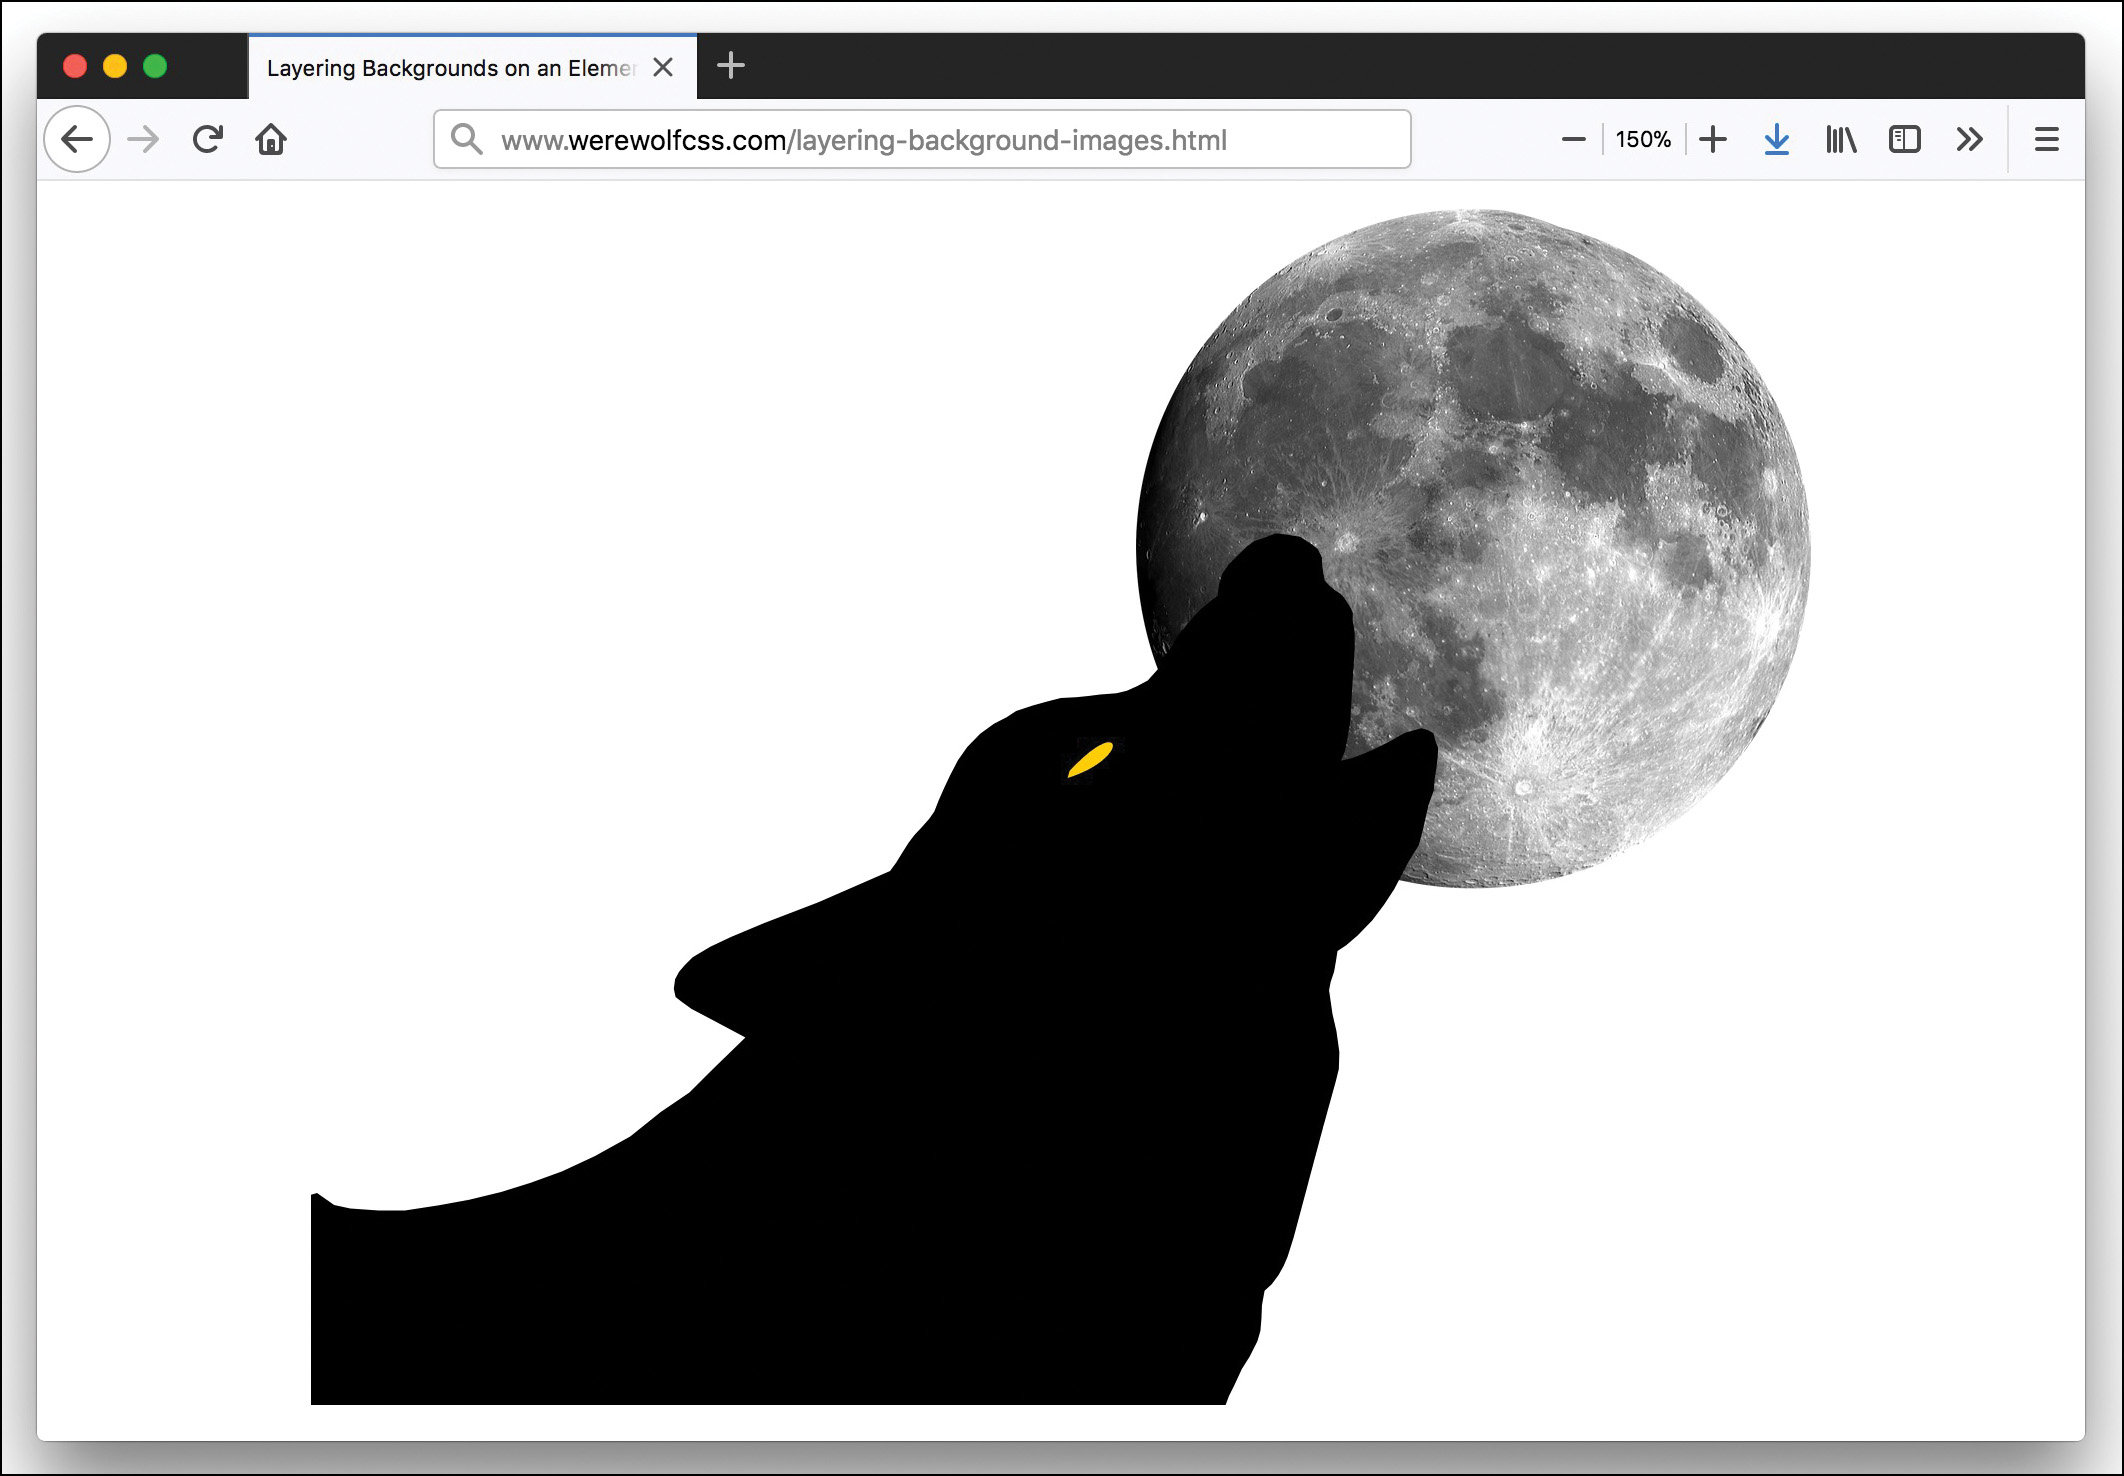This screenshot has width=2124, height=1476.
Task: Click the Forward navigation arrow
Action: point(142,139)
